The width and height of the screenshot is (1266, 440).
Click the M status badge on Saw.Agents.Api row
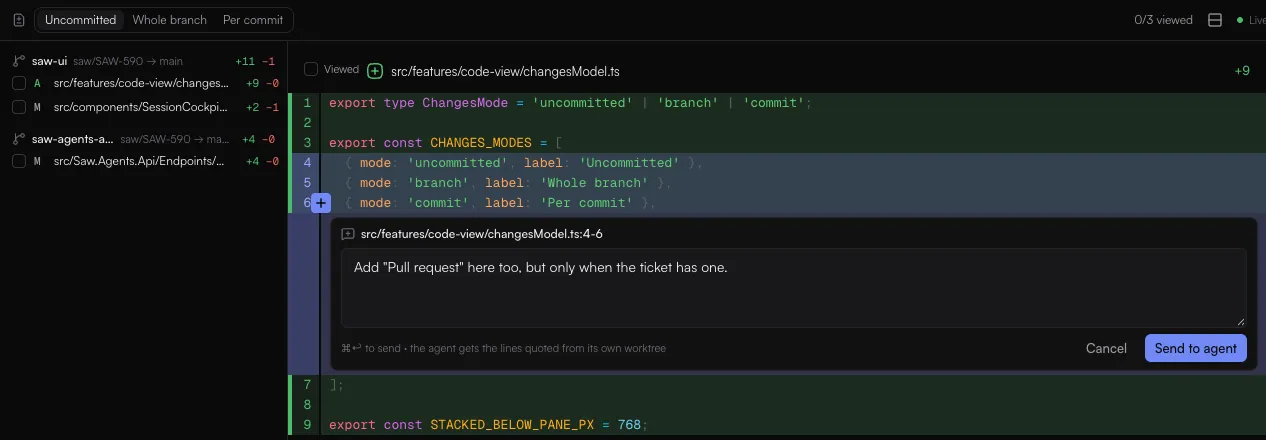(37, 161)
